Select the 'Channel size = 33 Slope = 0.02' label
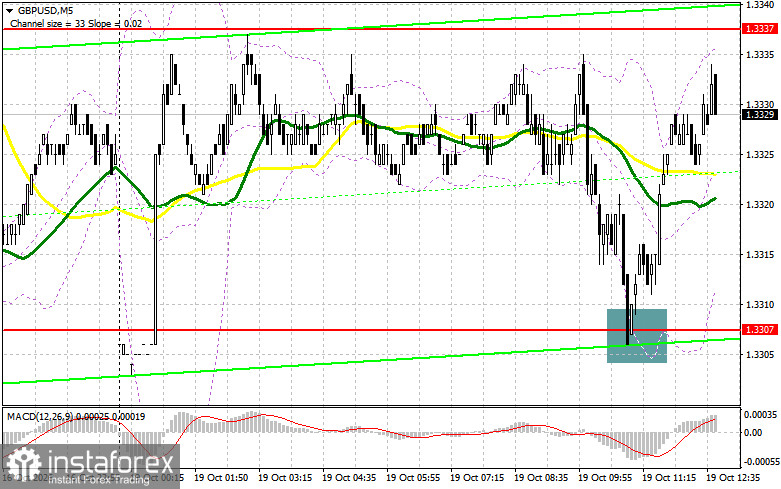This screenshot has height=489, width=781. (x=76, y=23)
